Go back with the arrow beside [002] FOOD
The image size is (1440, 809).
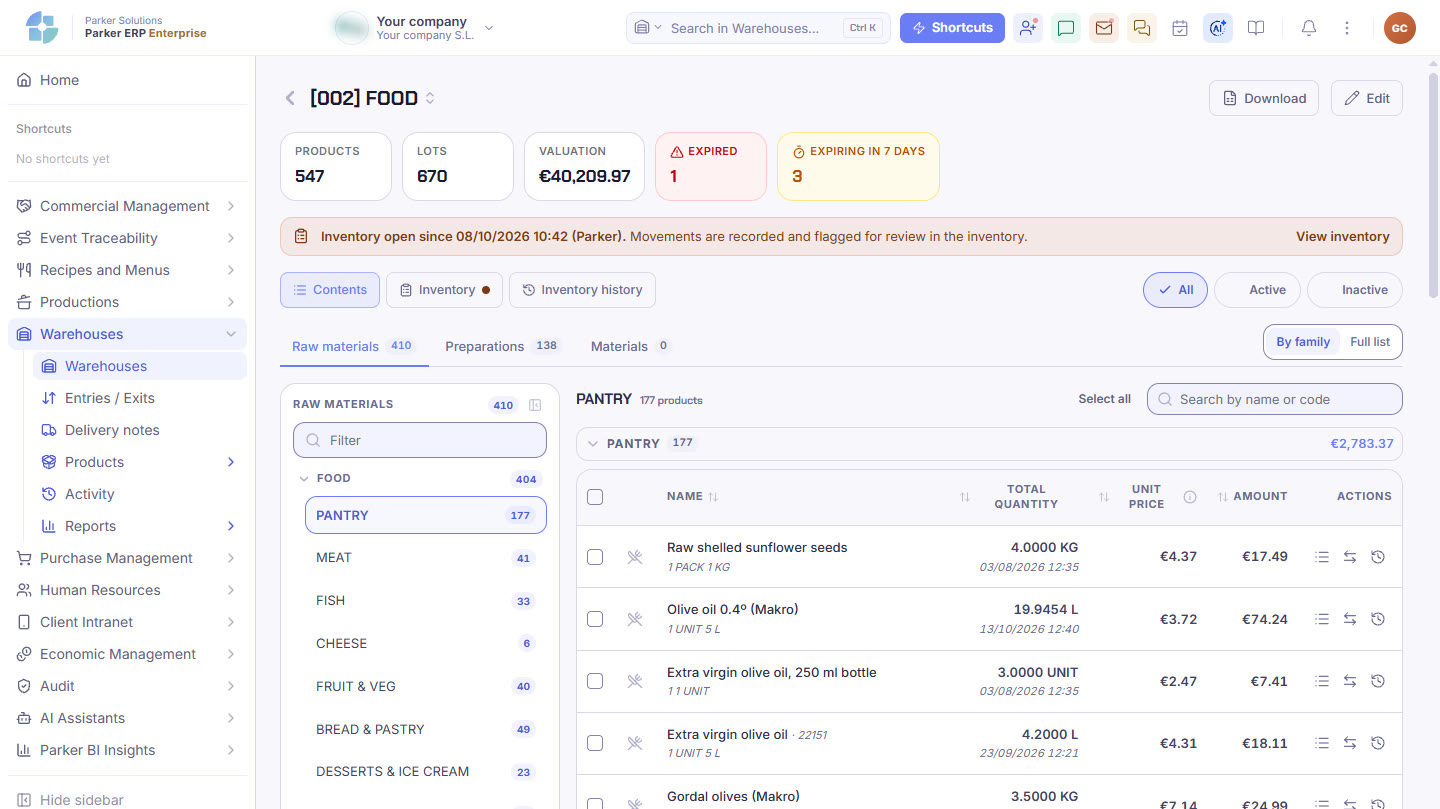tap(290, 98)
